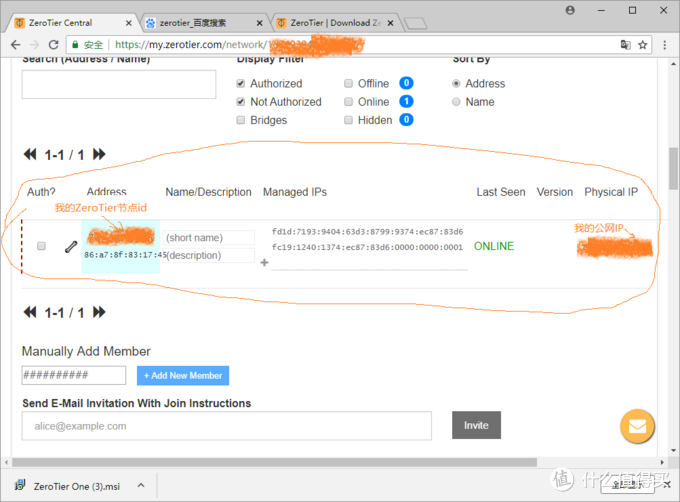Image resolution: width=680 pixels, height=502 pixels.
Task: Expand options for ZeroTier One (3).msi download
Action: (139, 485)
